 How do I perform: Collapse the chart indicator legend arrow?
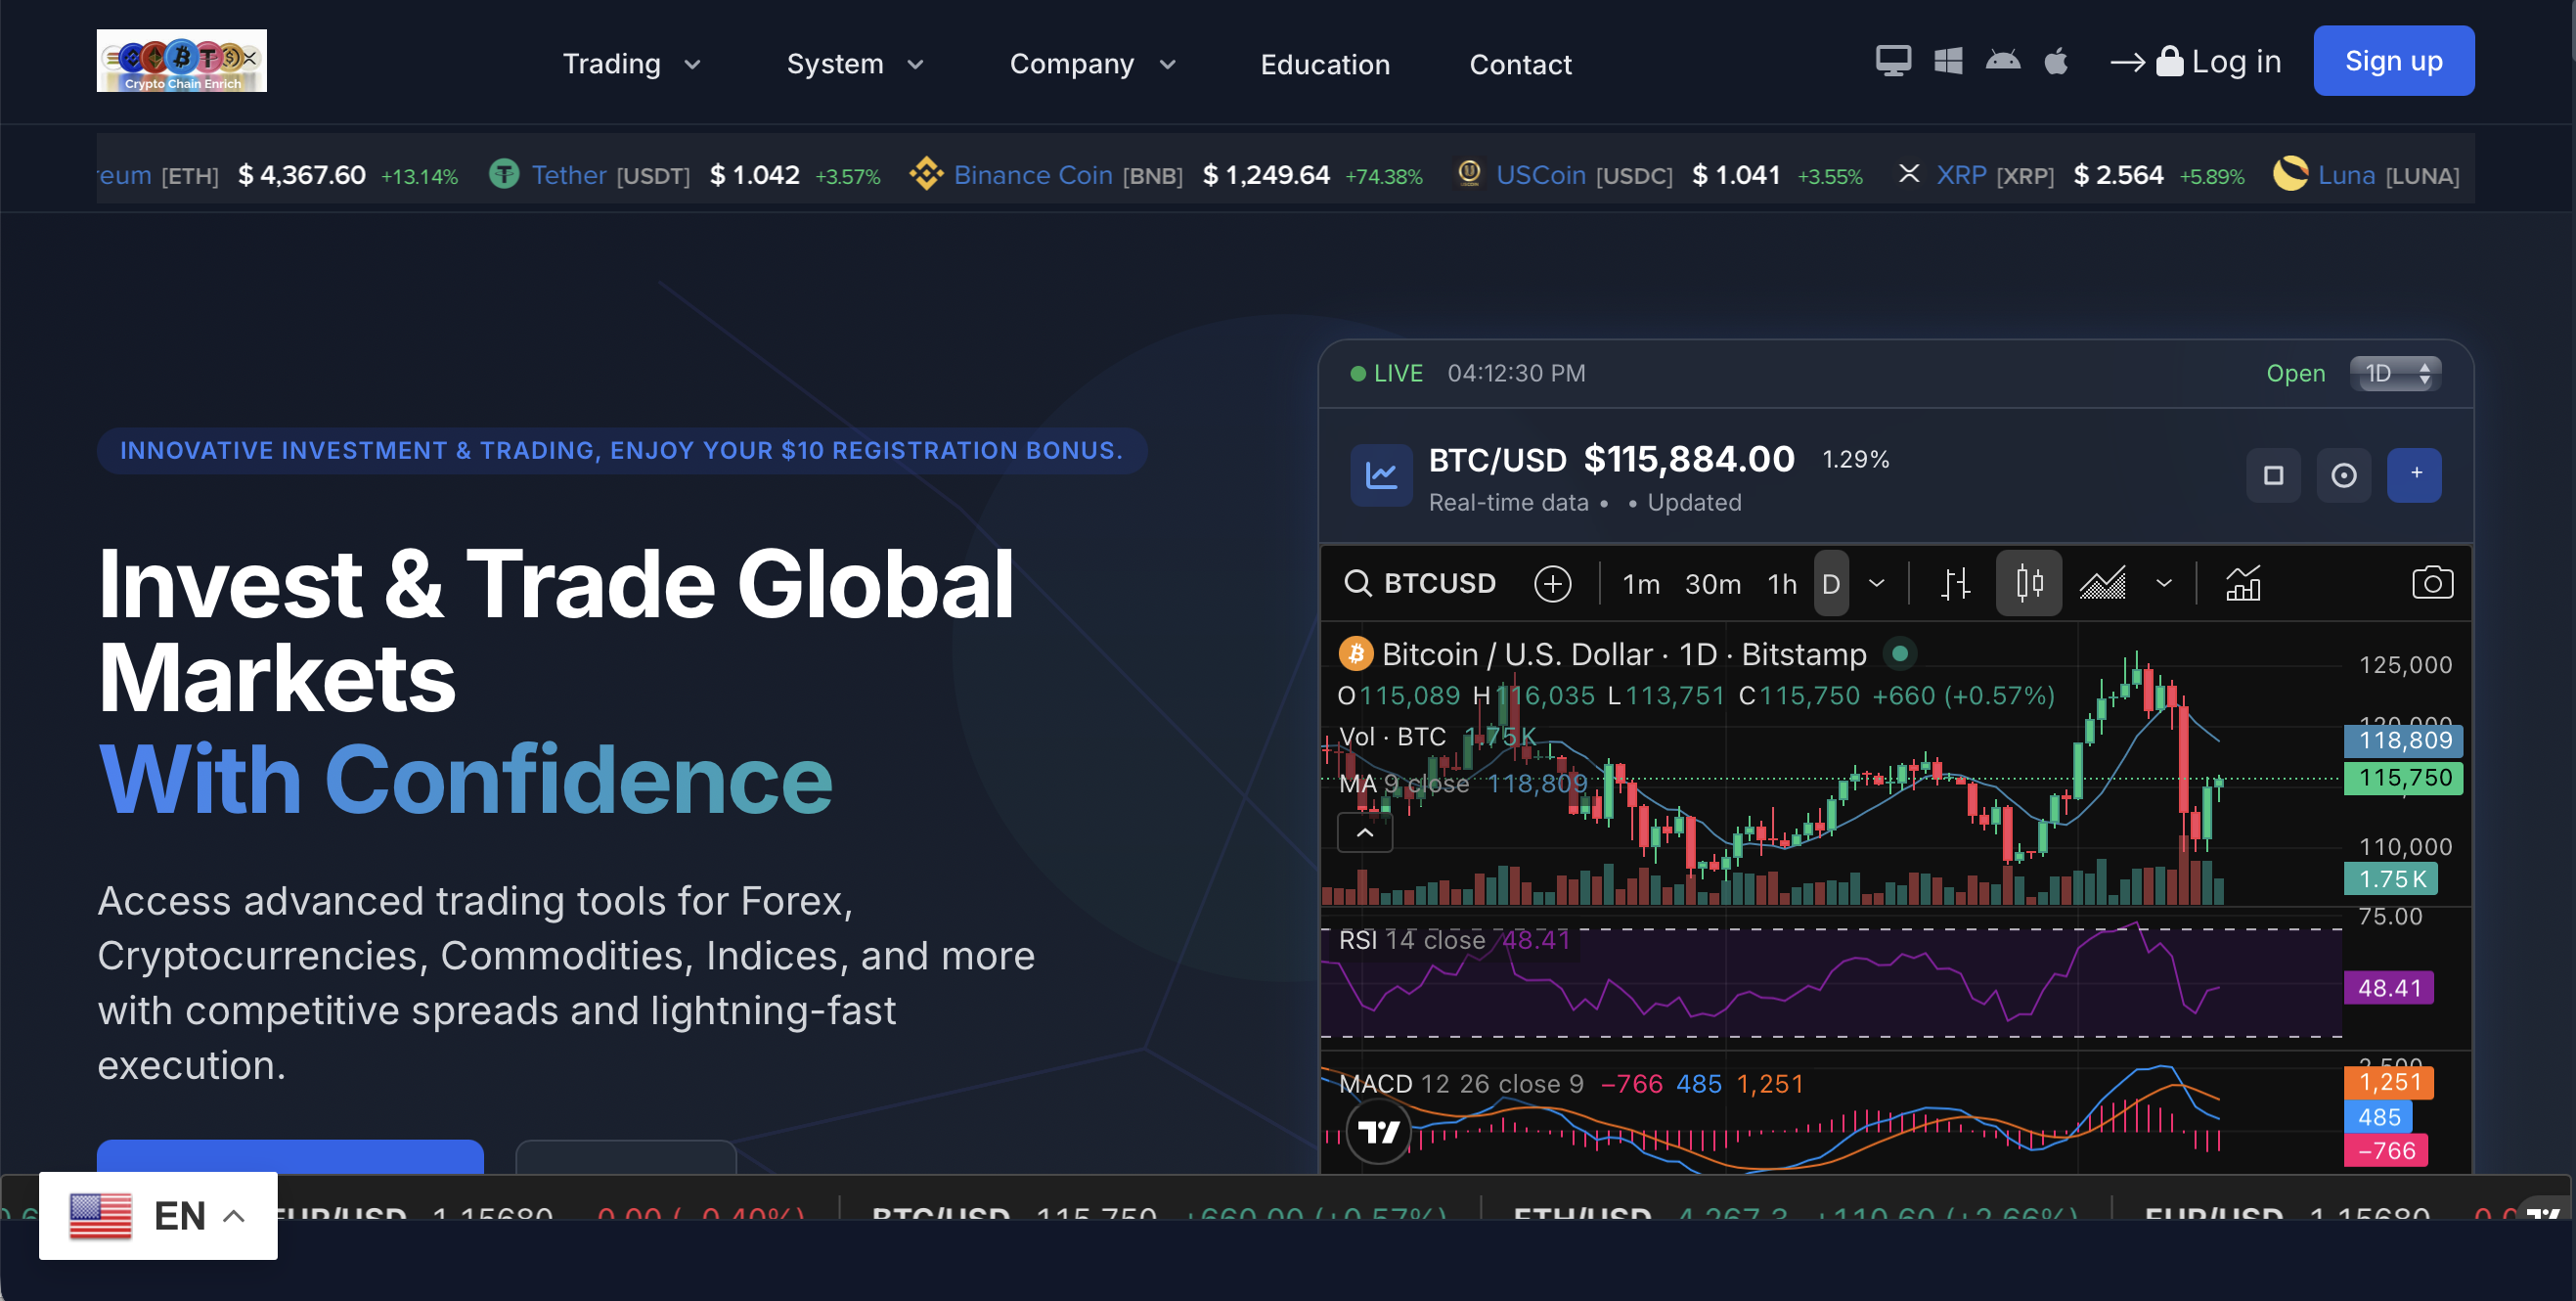pyautogui.click(x=1364, y=832)
